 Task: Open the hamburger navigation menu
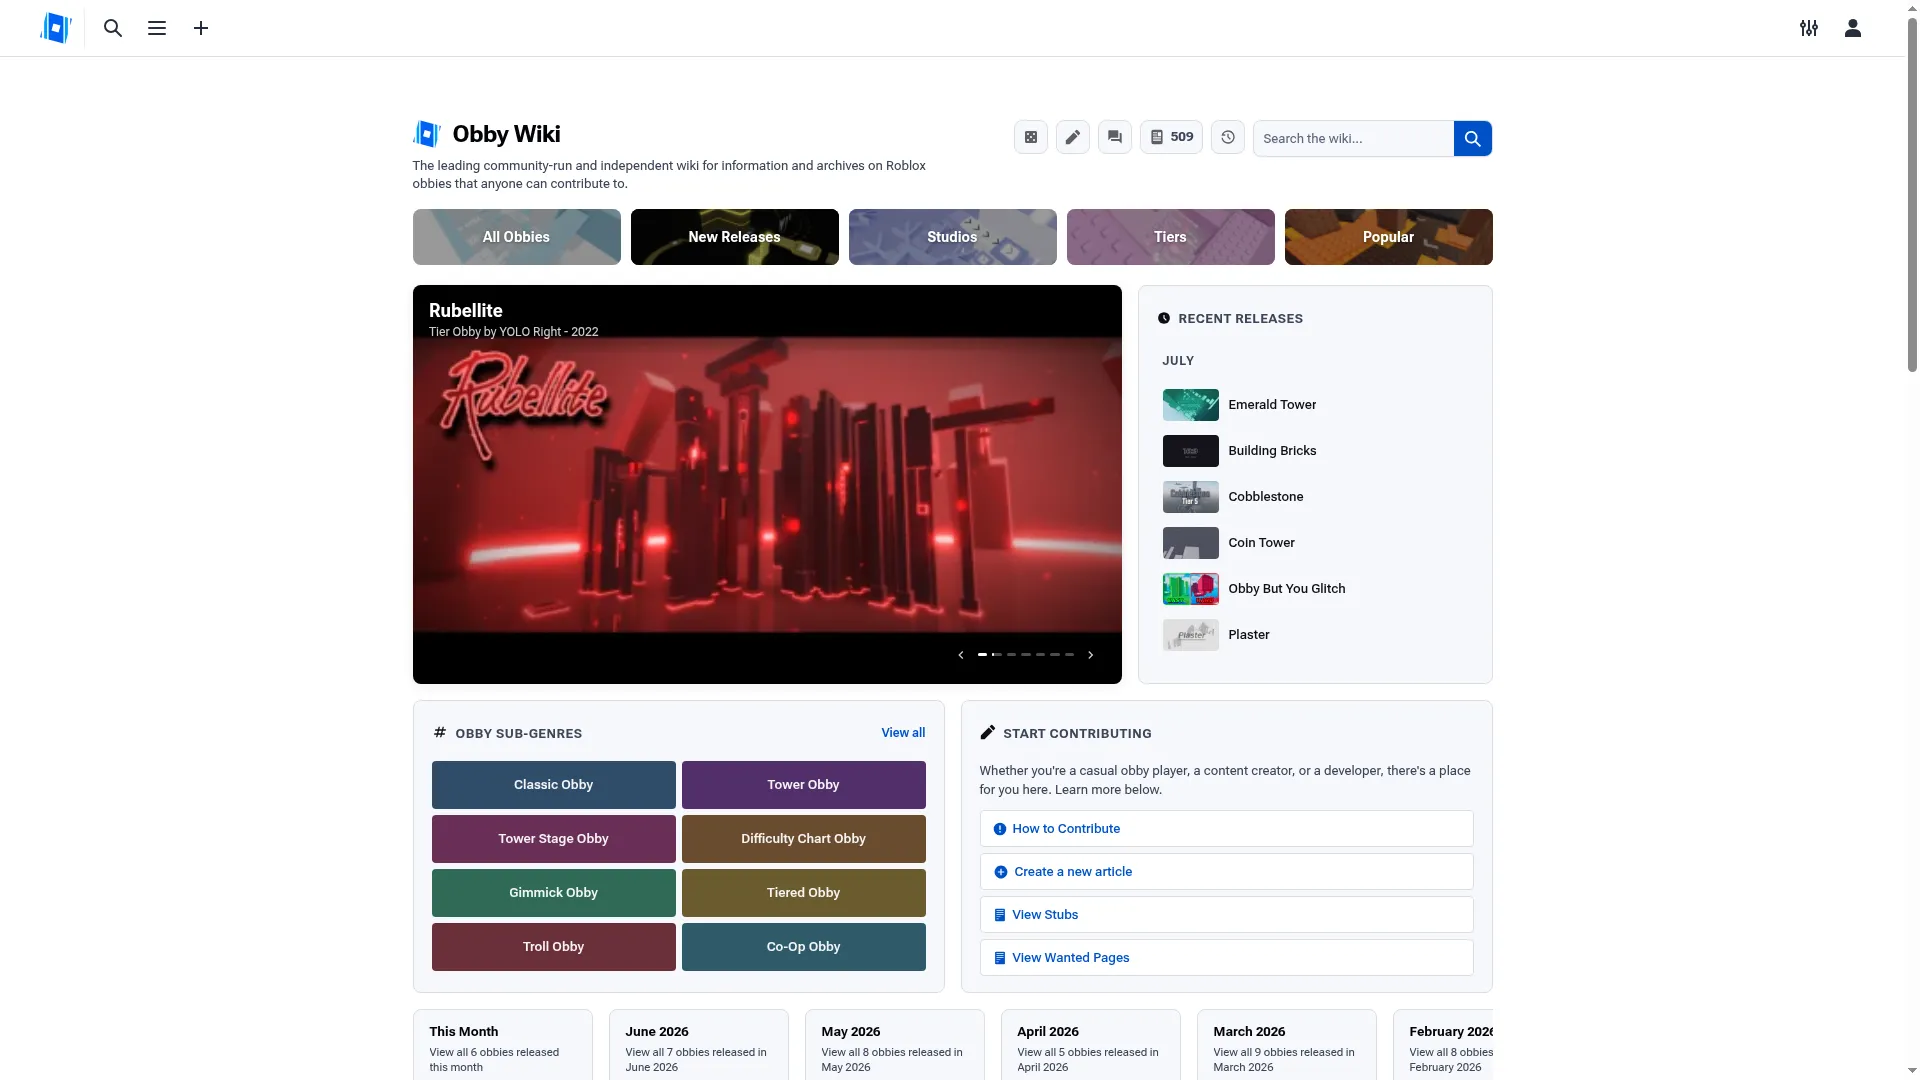pyautogui.click(x=157, y=28)
